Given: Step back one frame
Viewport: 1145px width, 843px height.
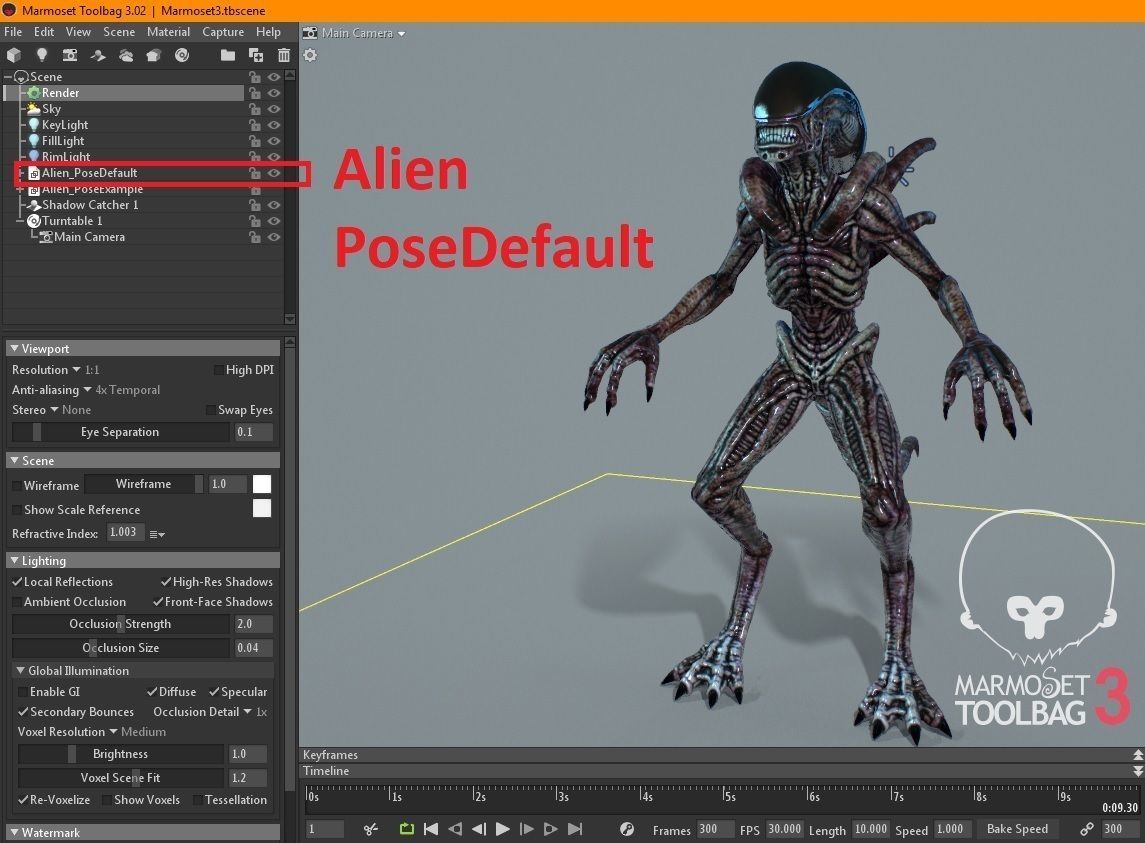Looking at the screenshot, I should 479,828.
